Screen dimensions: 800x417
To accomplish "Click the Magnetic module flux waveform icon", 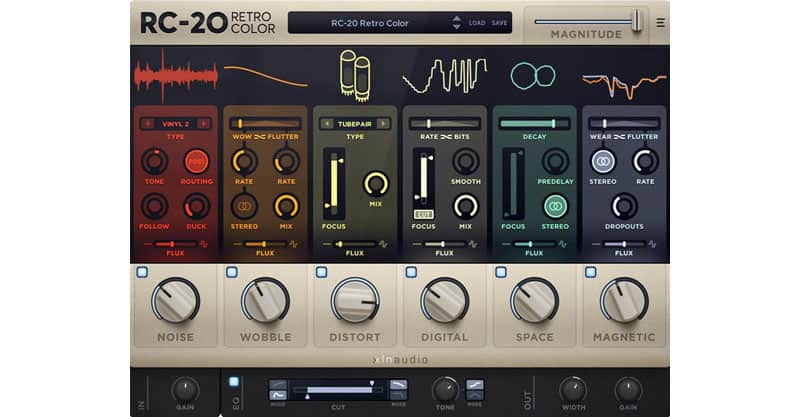I will [x=652, y=244].
